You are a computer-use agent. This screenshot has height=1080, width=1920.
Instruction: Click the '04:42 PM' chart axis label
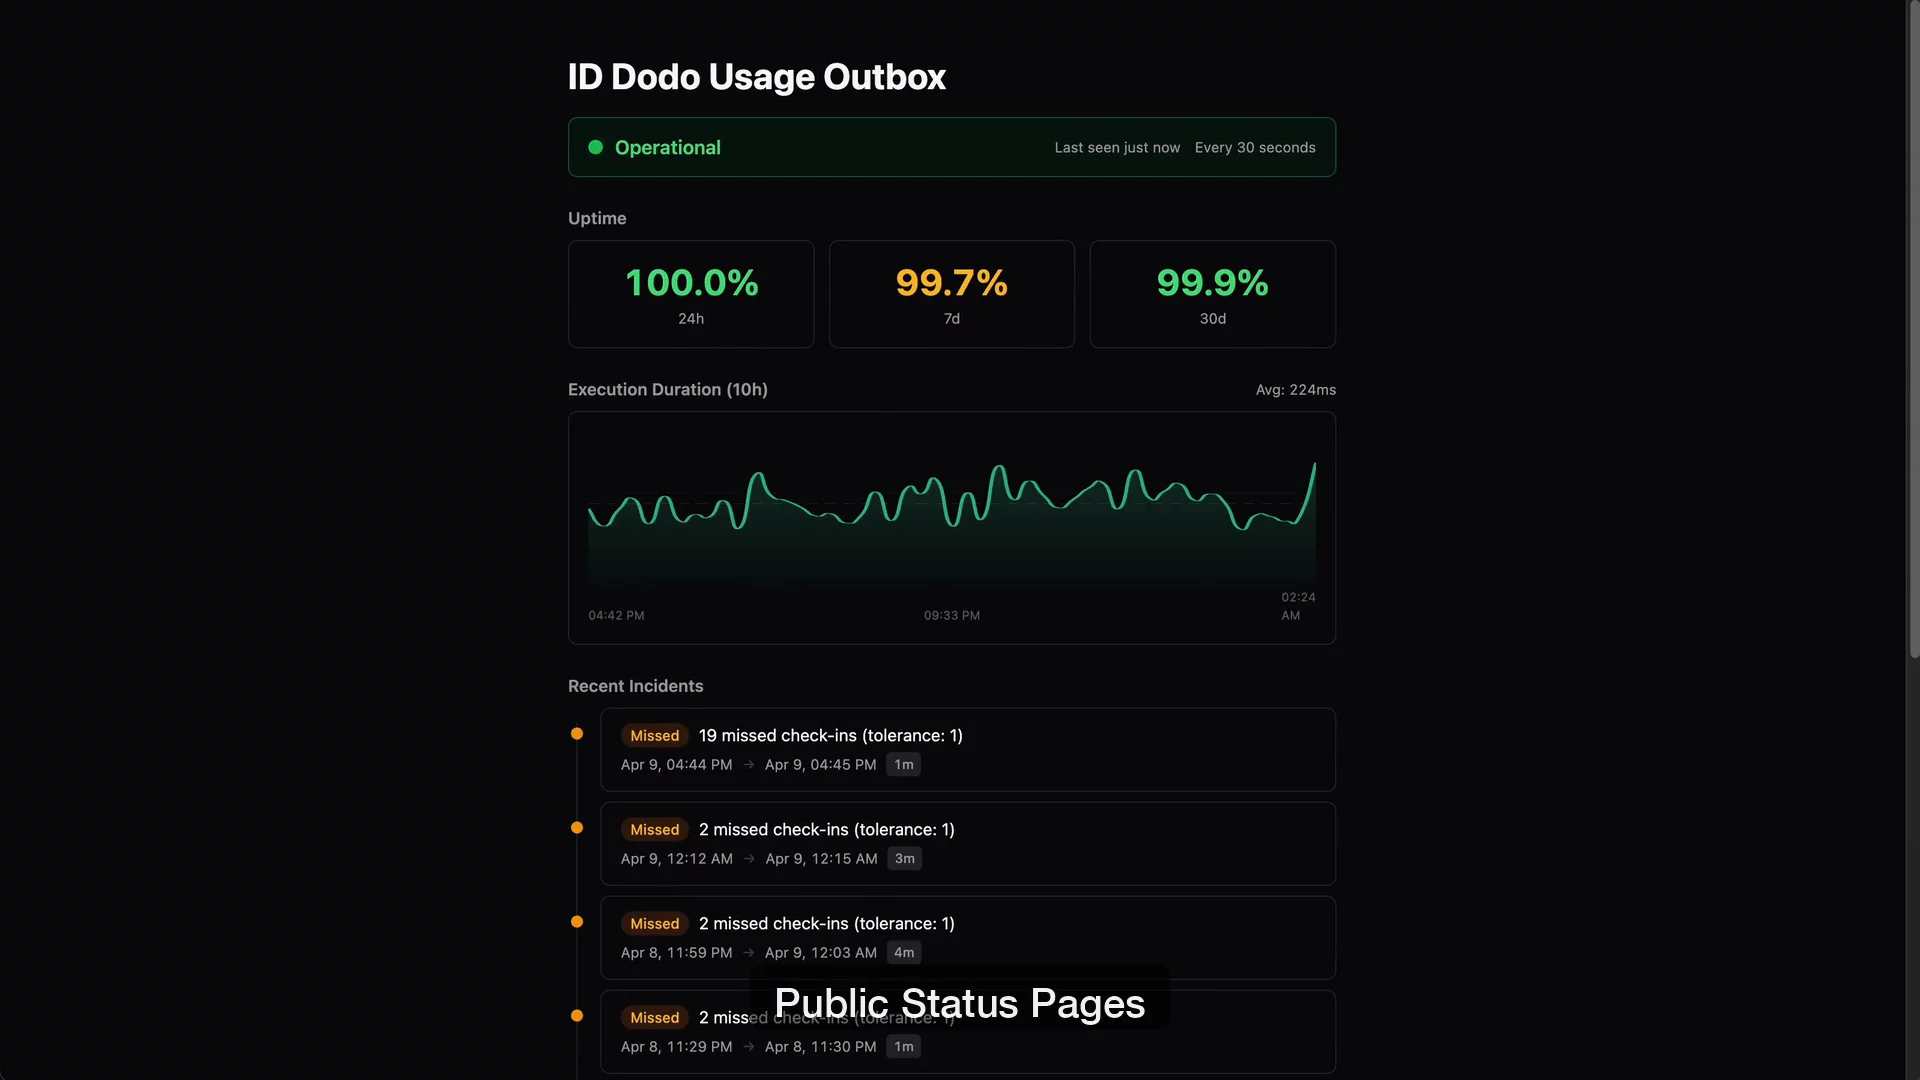[616, 616]
